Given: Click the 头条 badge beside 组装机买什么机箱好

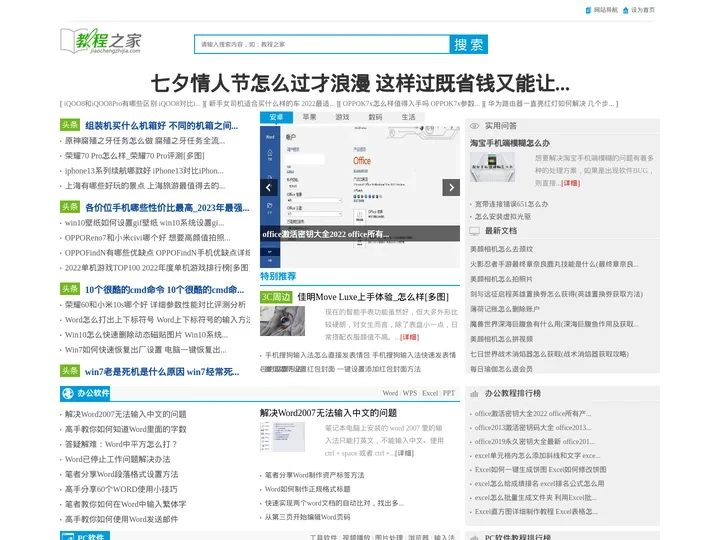Looking at the screenshot, I should 70,125.
